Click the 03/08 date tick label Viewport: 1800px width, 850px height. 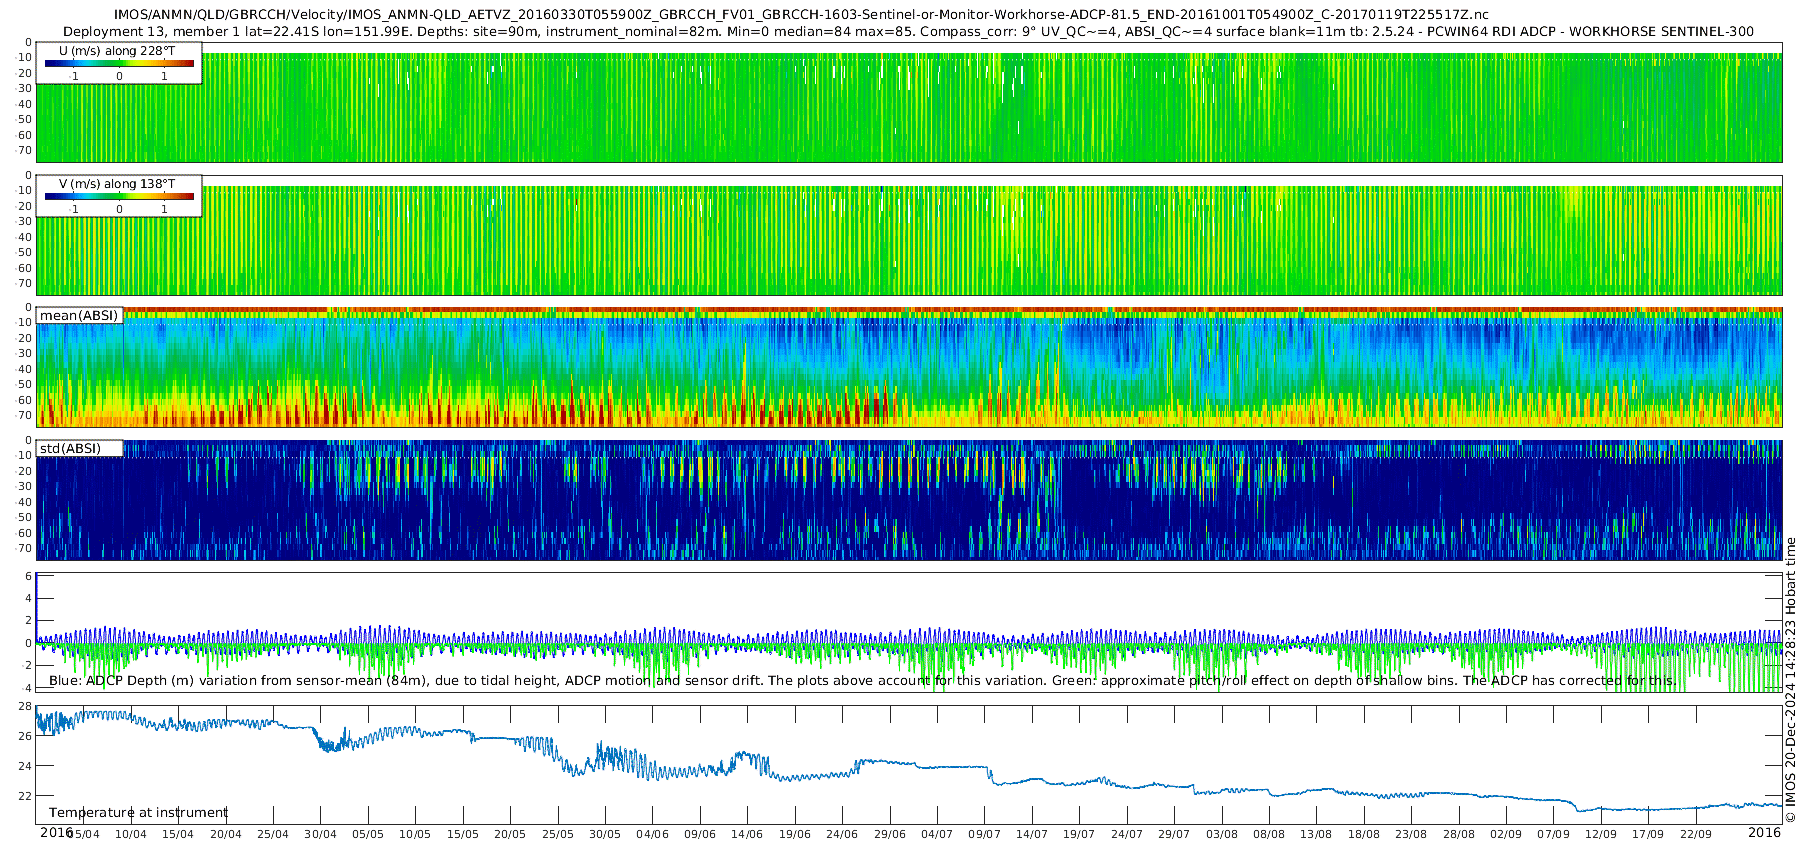[1222, 835]
